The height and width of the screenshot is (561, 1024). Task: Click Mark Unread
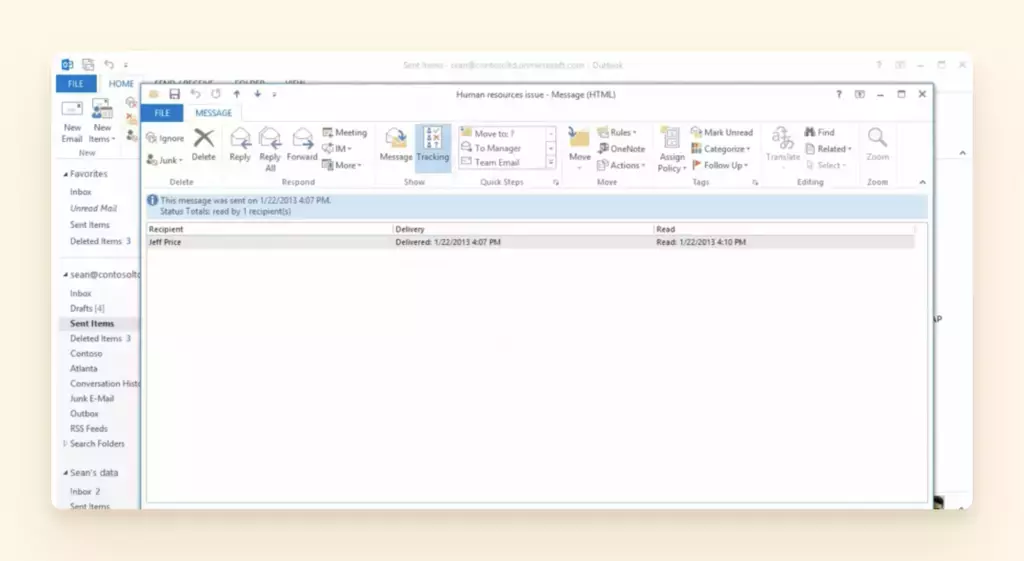(722, 132)
